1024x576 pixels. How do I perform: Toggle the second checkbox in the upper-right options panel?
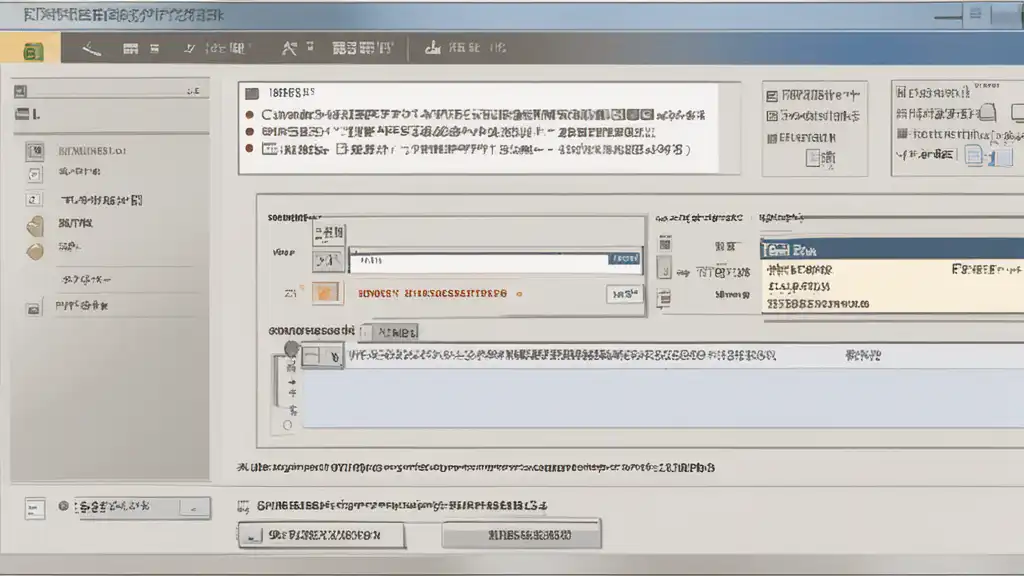(x=772, y=116)
